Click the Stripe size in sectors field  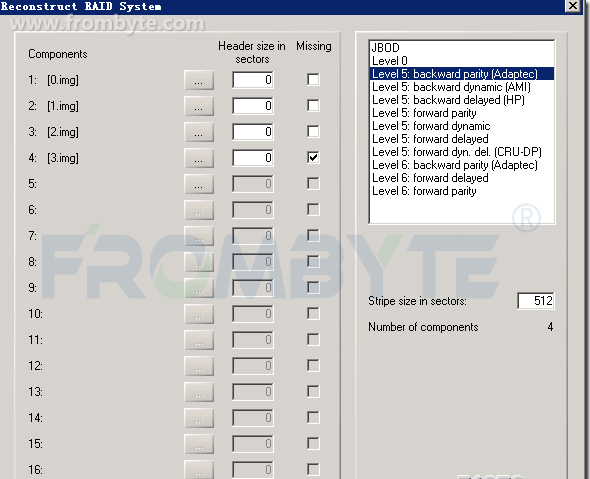pyautogui.click(x=536, y=301)
